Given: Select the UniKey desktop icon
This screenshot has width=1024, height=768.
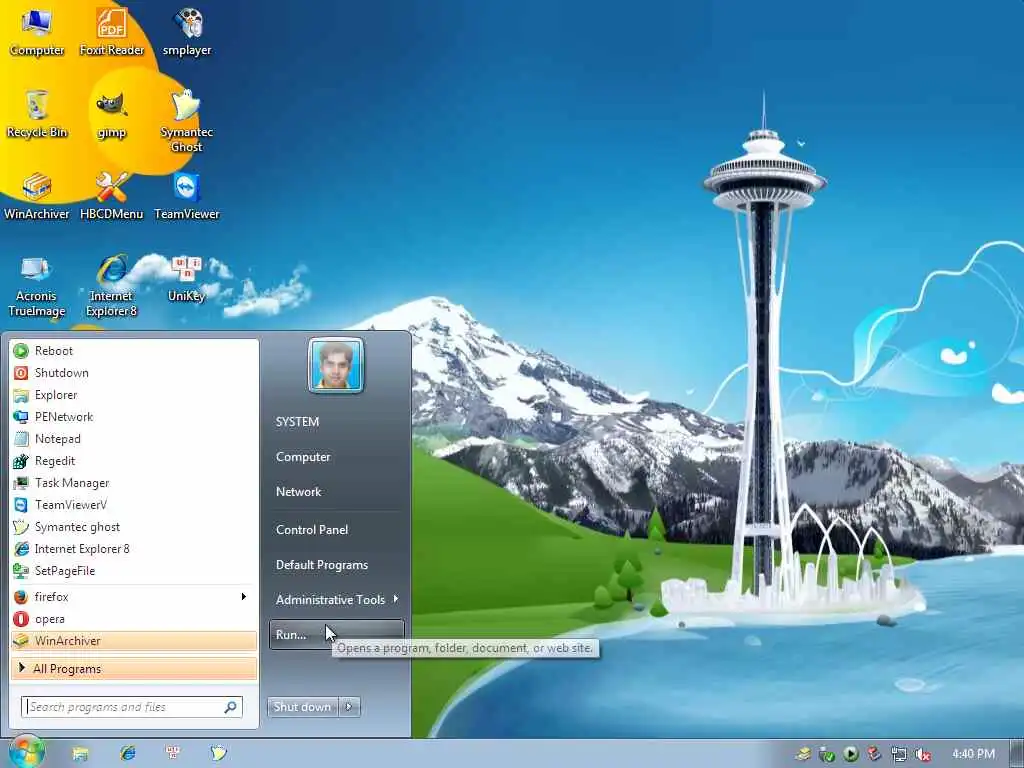Looking at the screenshot, I should (187, 280).
